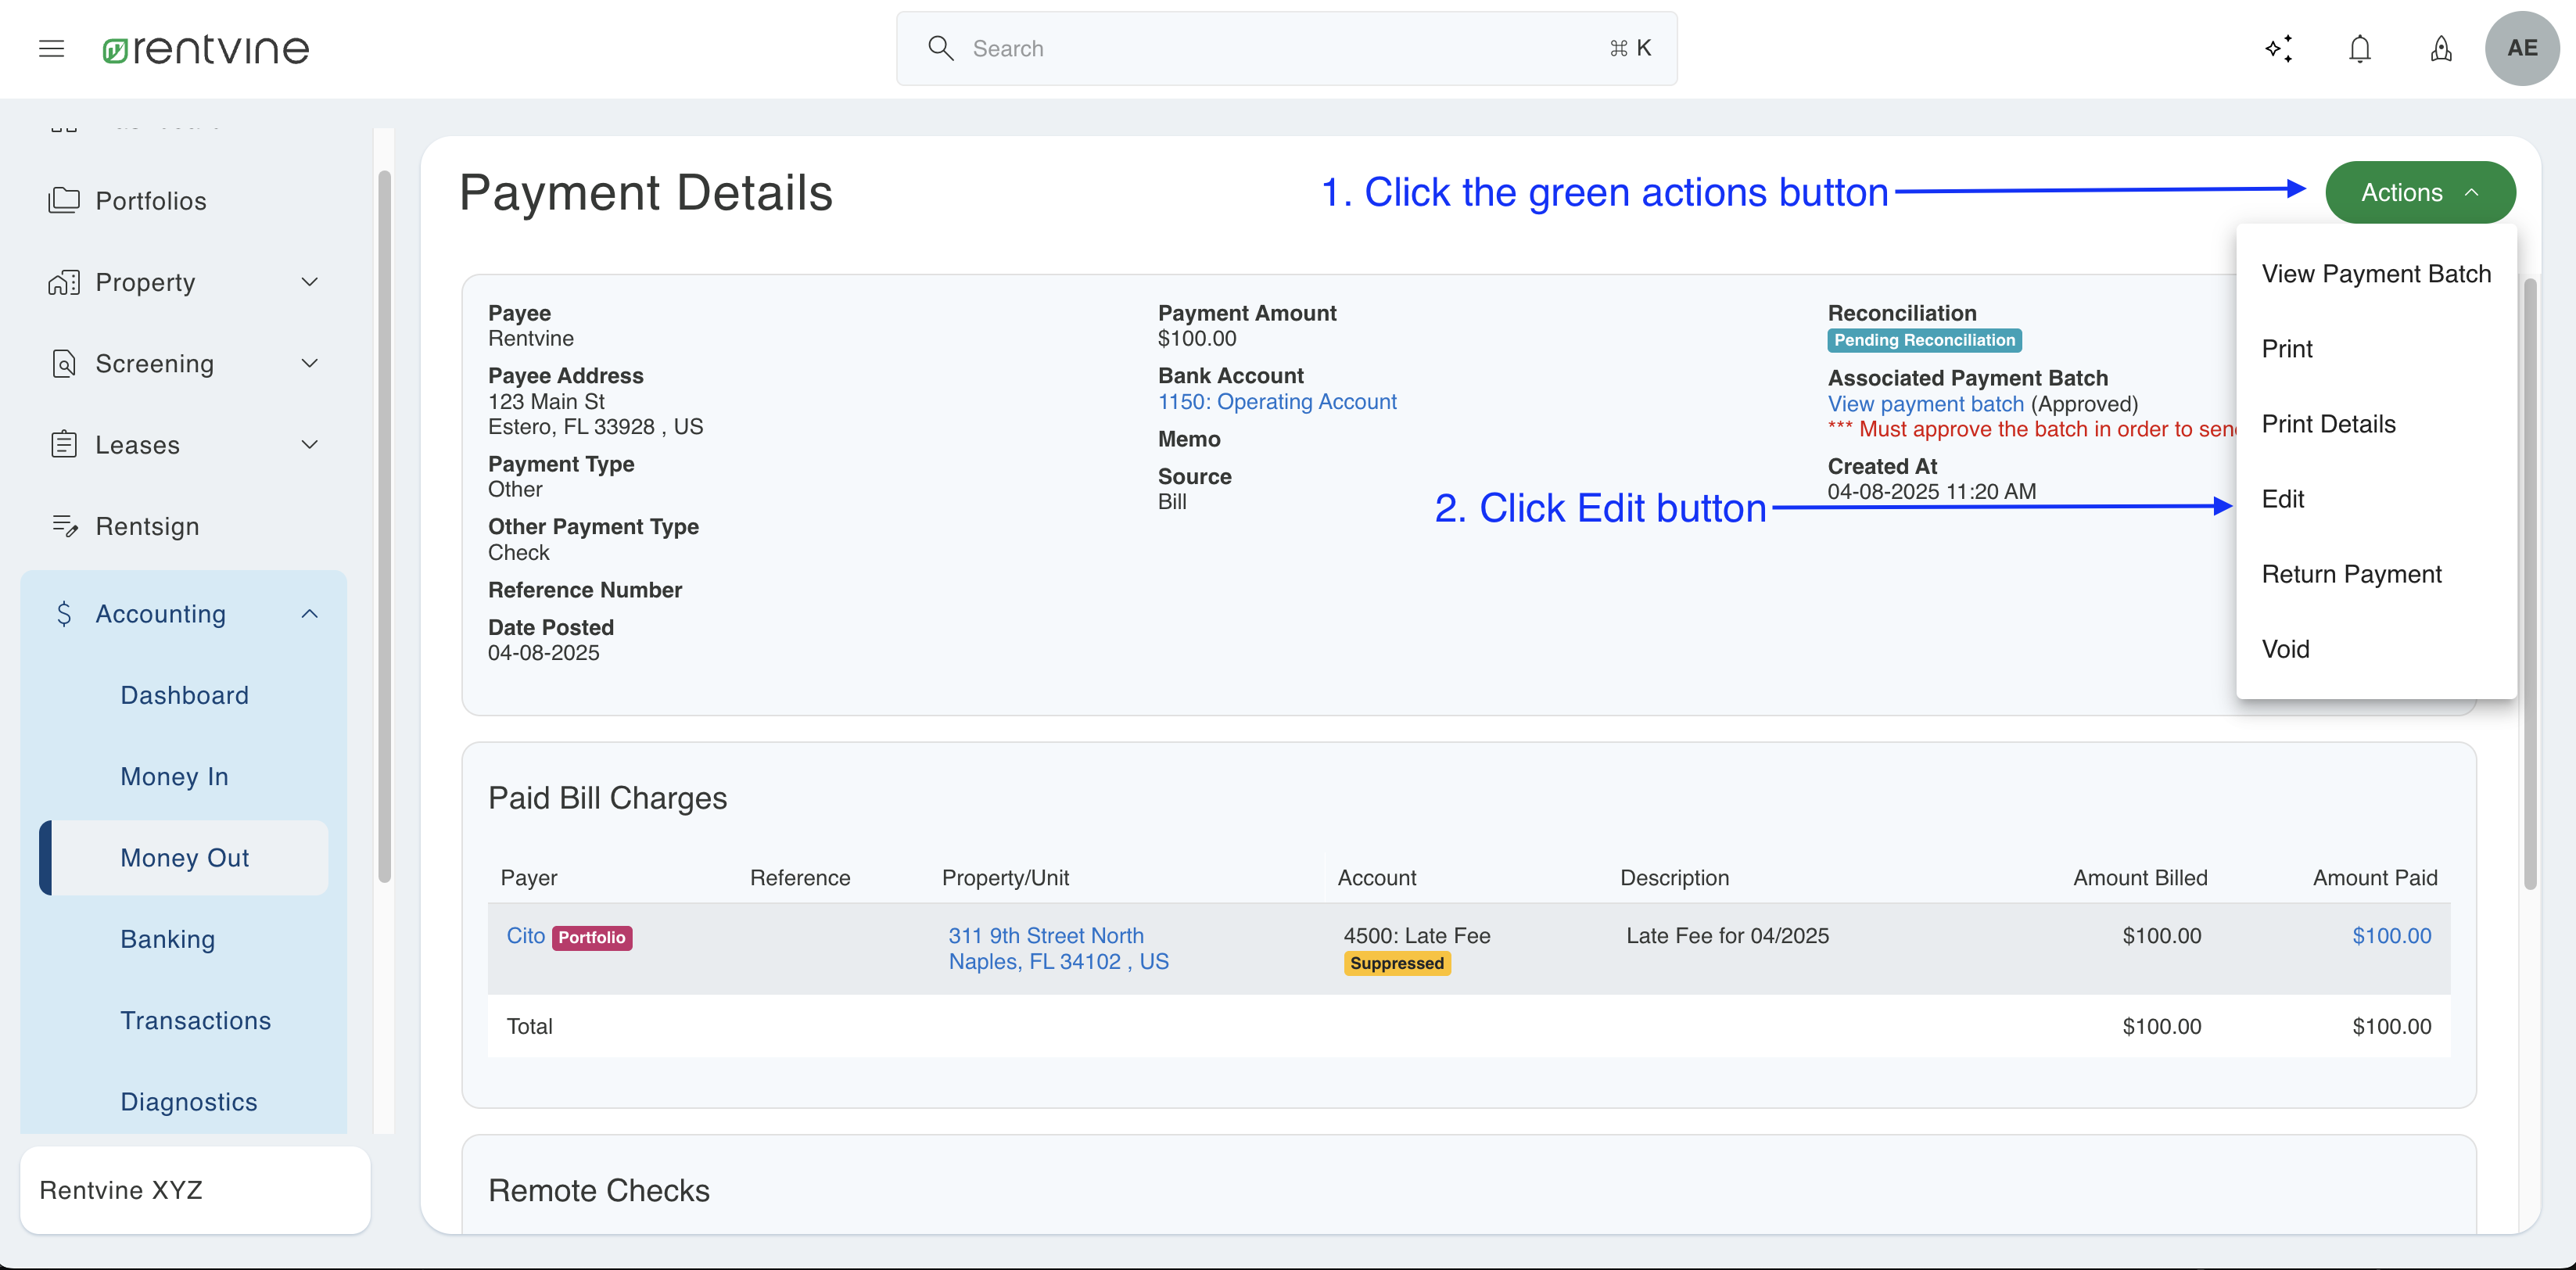2576x1270 pixels.
Task: Click the search magnifier icon
Action: click(x=940, y=48)
